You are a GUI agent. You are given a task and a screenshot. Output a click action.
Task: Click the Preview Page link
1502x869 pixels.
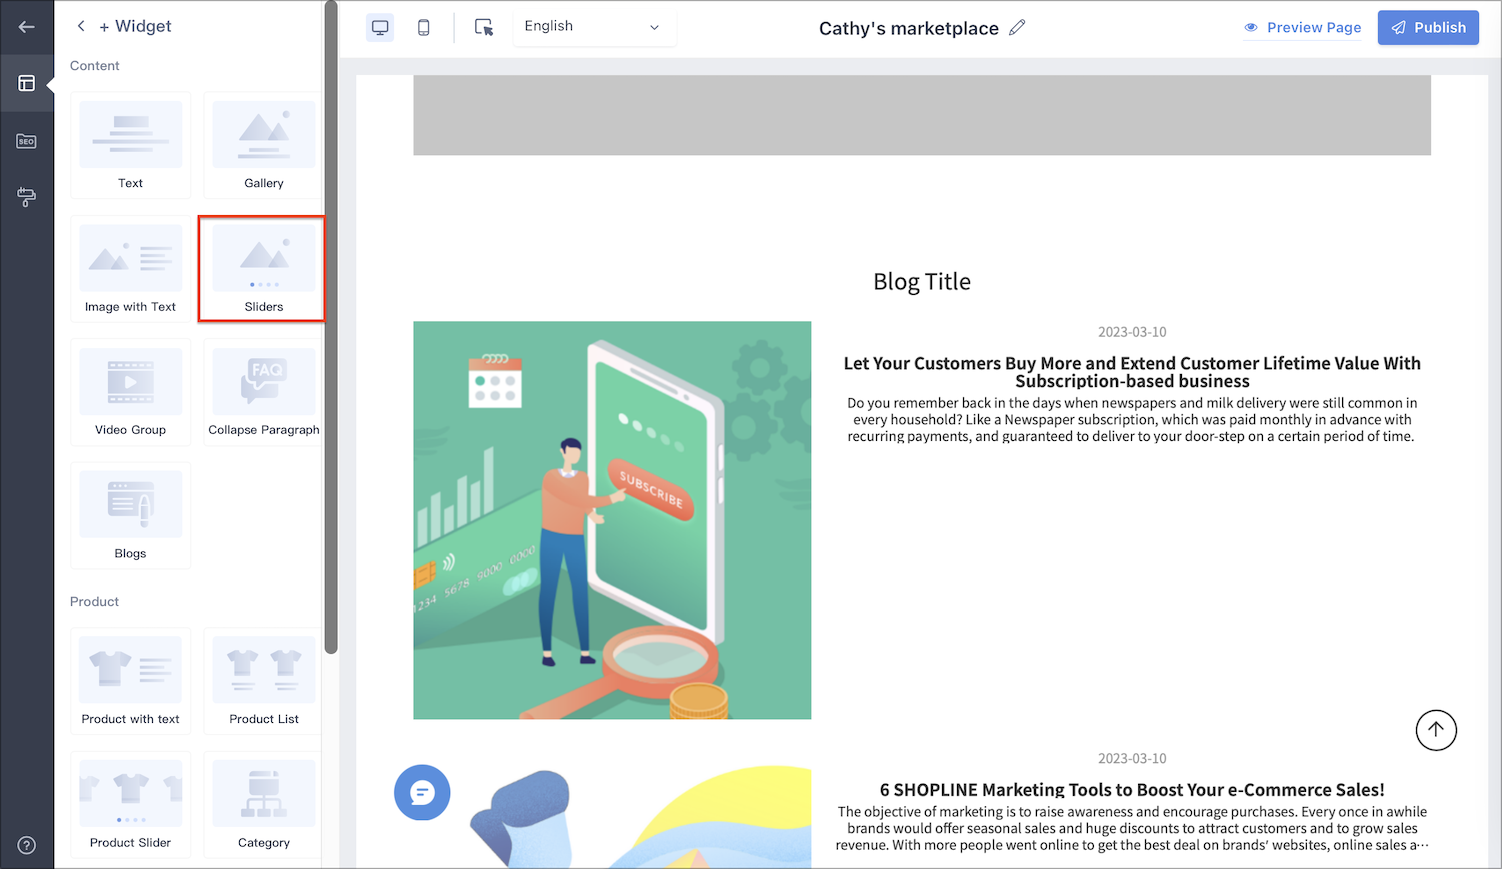point(1303,27)
